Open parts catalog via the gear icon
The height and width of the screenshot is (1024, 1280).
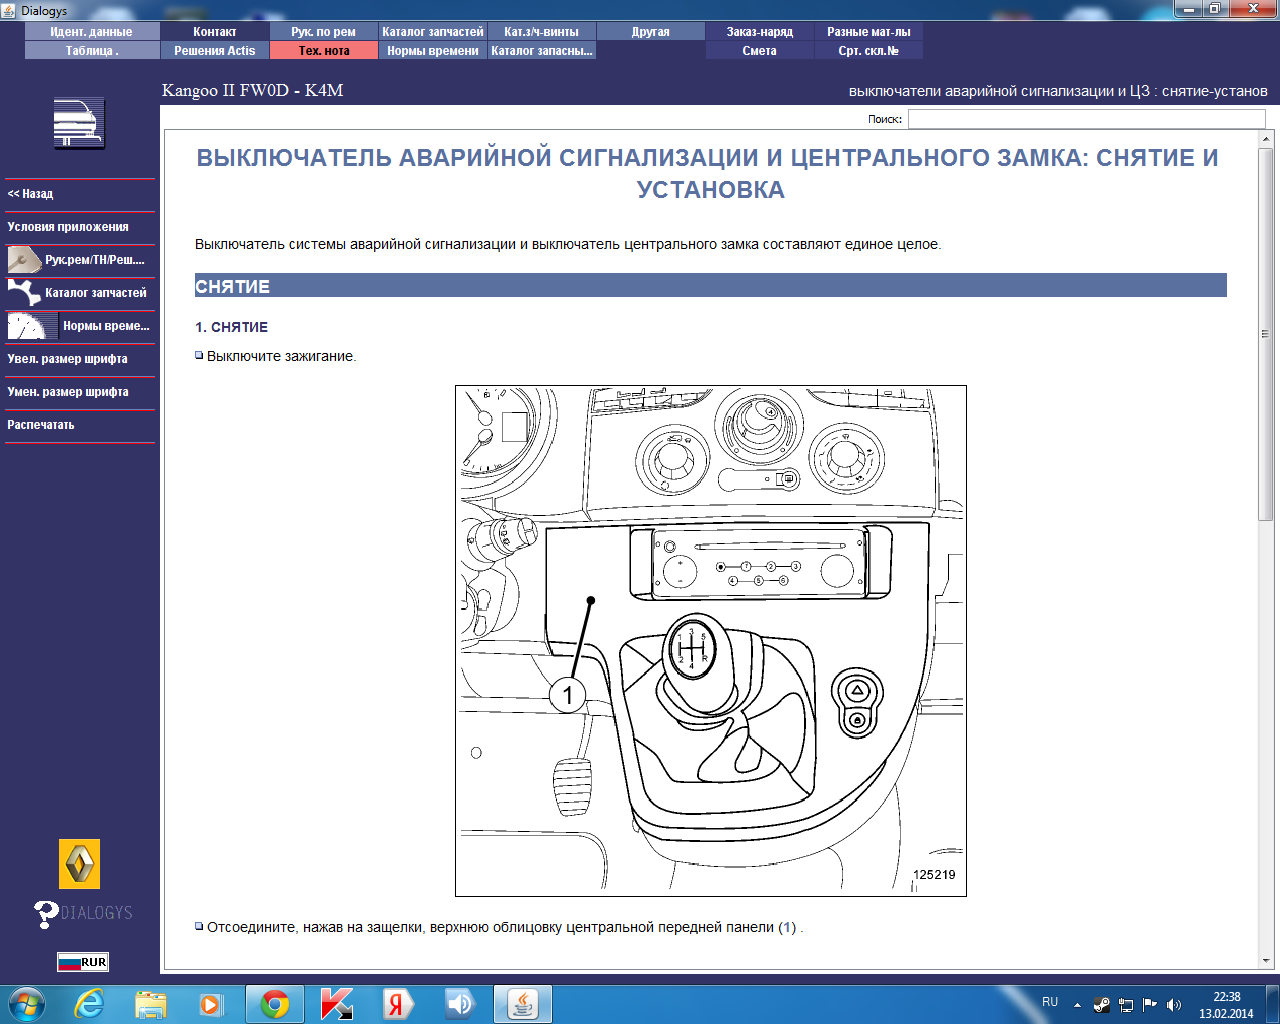click(x=24, y=293)
